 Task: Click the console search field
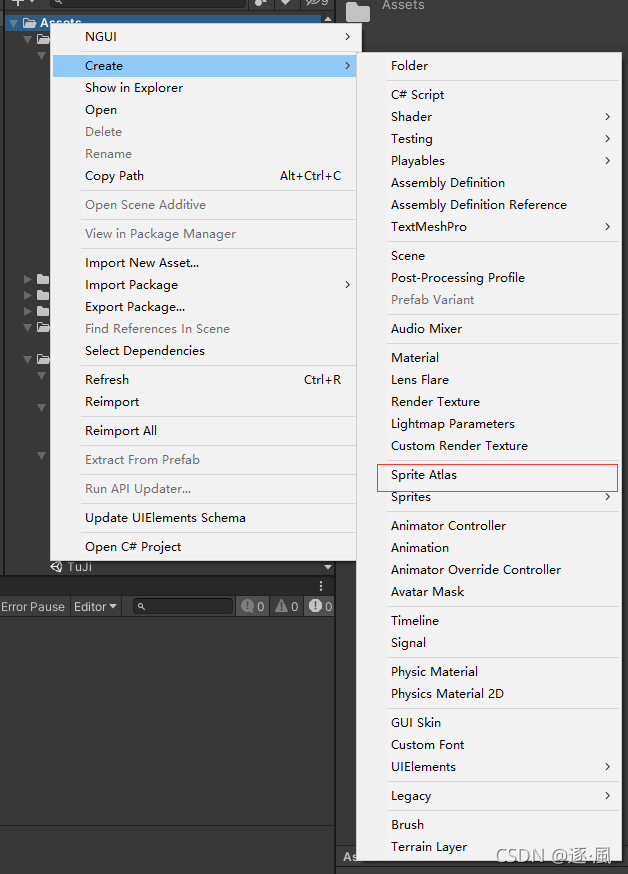(x=183, y=606)
